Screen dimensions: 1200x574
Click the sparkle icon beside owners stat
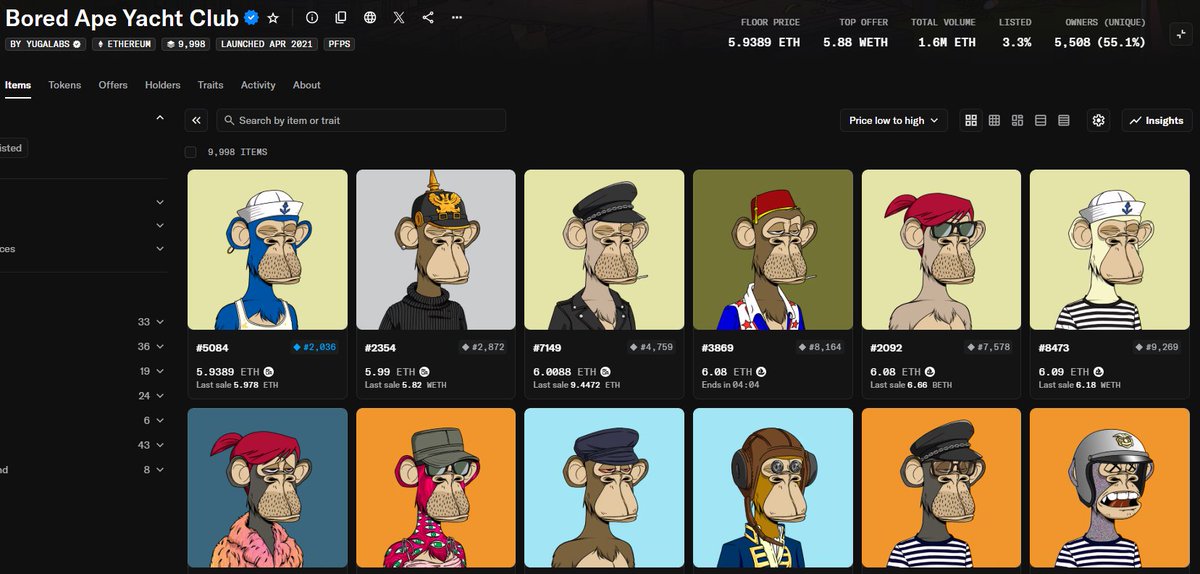click(x=1181, y=35)
